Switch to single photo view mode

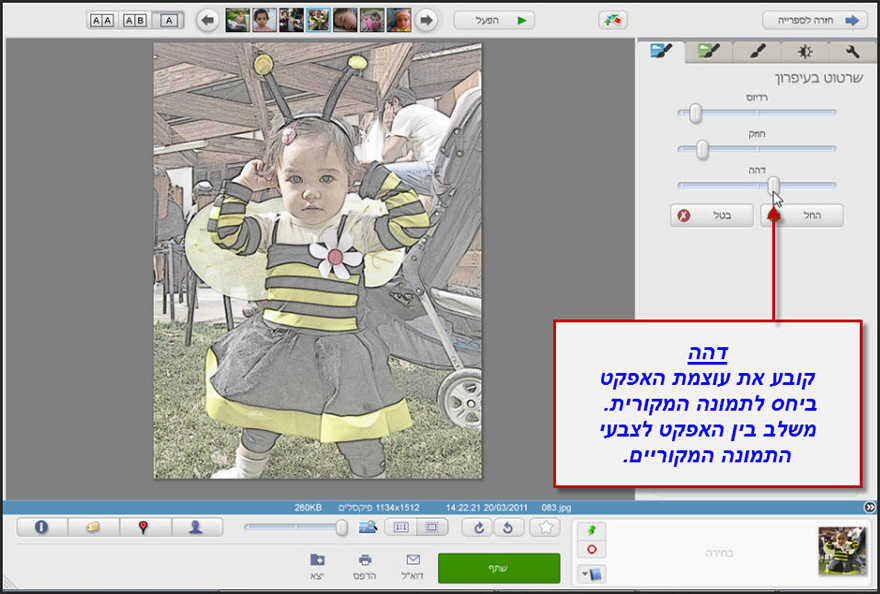[x=166, y=20]
